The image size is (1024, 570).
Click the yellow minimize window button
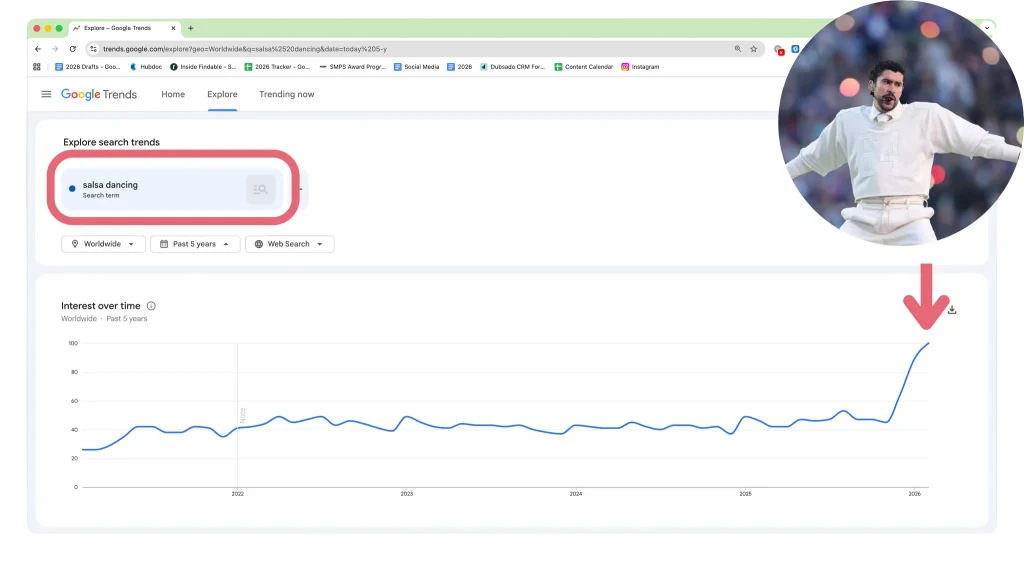48,28
